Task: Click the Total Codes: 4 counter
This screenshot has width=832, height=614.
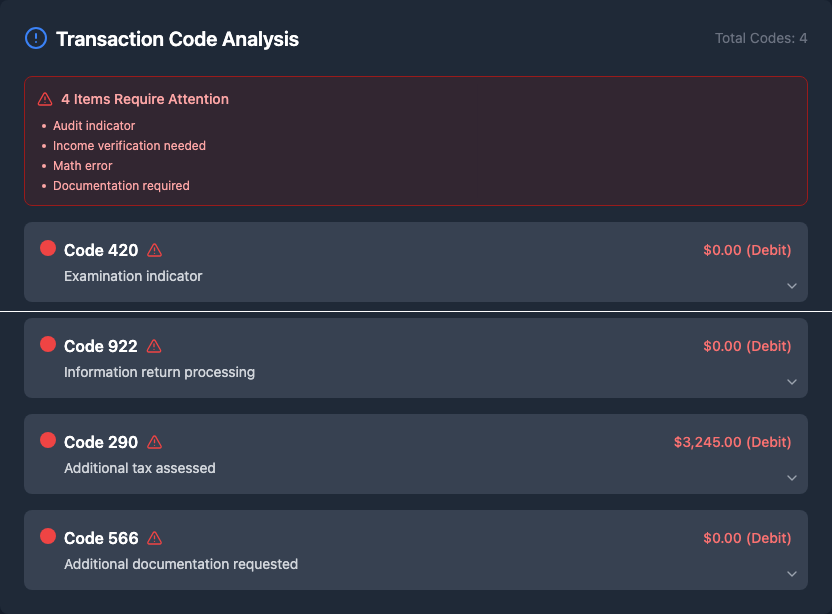Action: (x=761, y=39)
